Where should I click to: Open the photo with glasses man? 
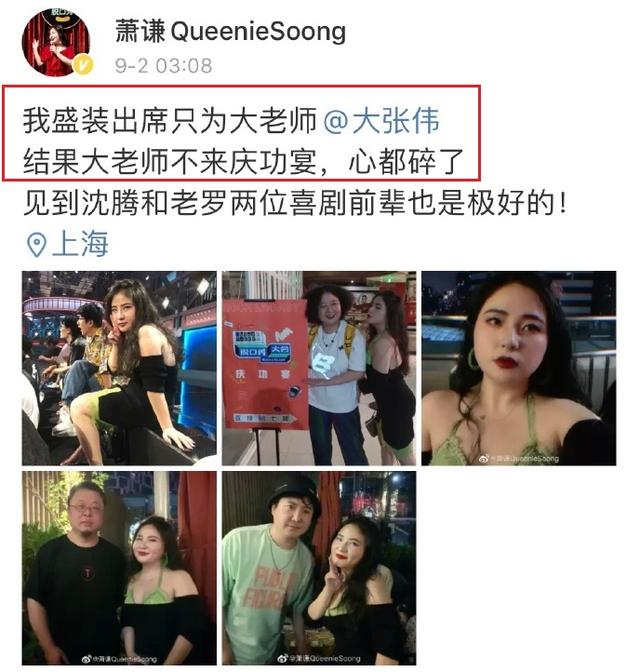point(119,568)
